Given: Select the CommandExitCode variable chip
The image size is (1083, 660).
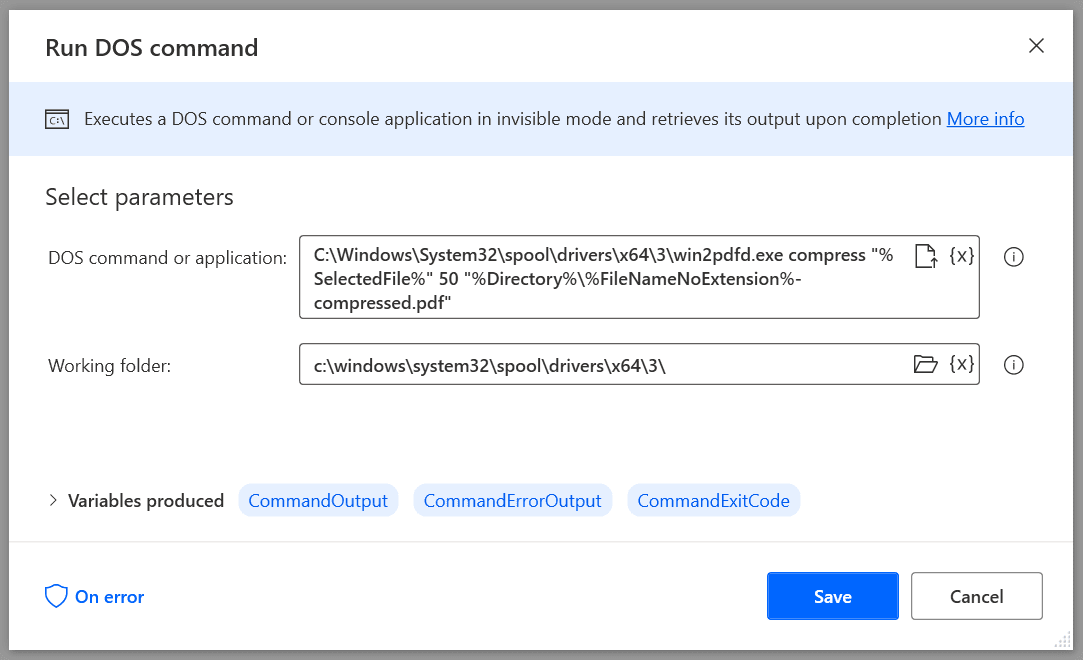Looking at the screenshot, I should tap(713, 501).
